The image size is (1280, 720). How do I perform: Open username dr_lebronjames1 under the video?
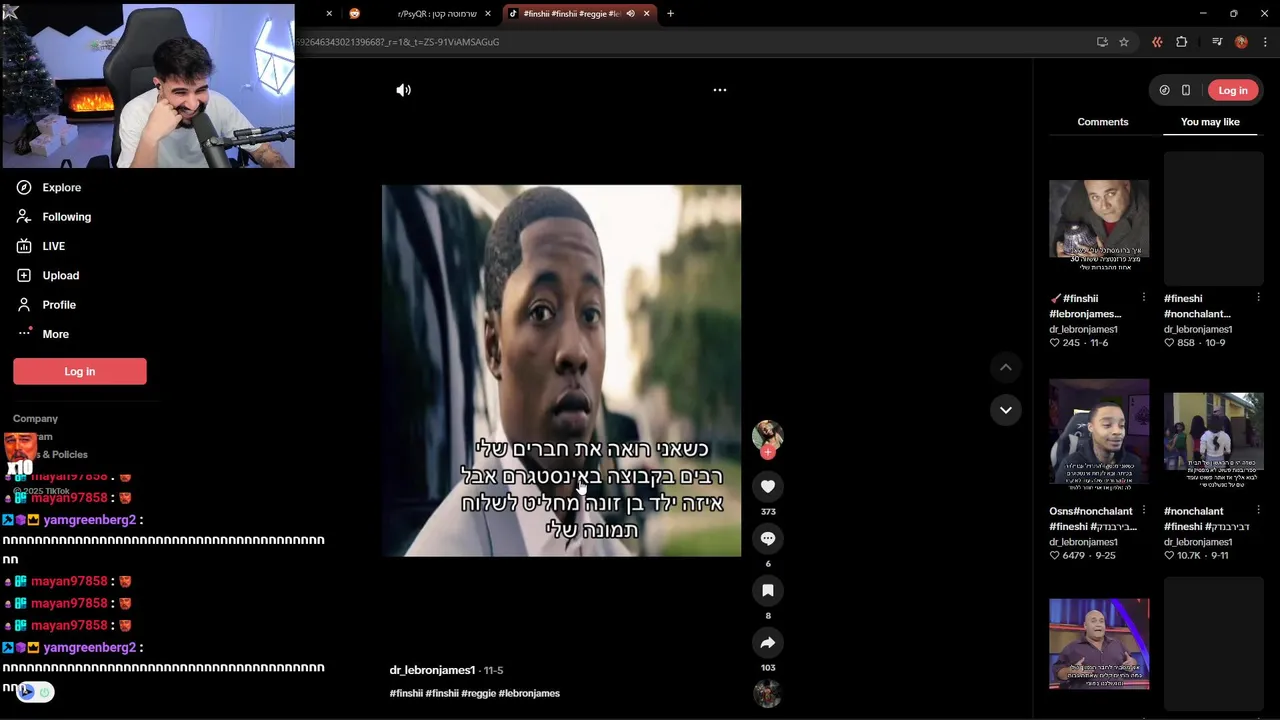pyautogui.click(x=432, y=670)
